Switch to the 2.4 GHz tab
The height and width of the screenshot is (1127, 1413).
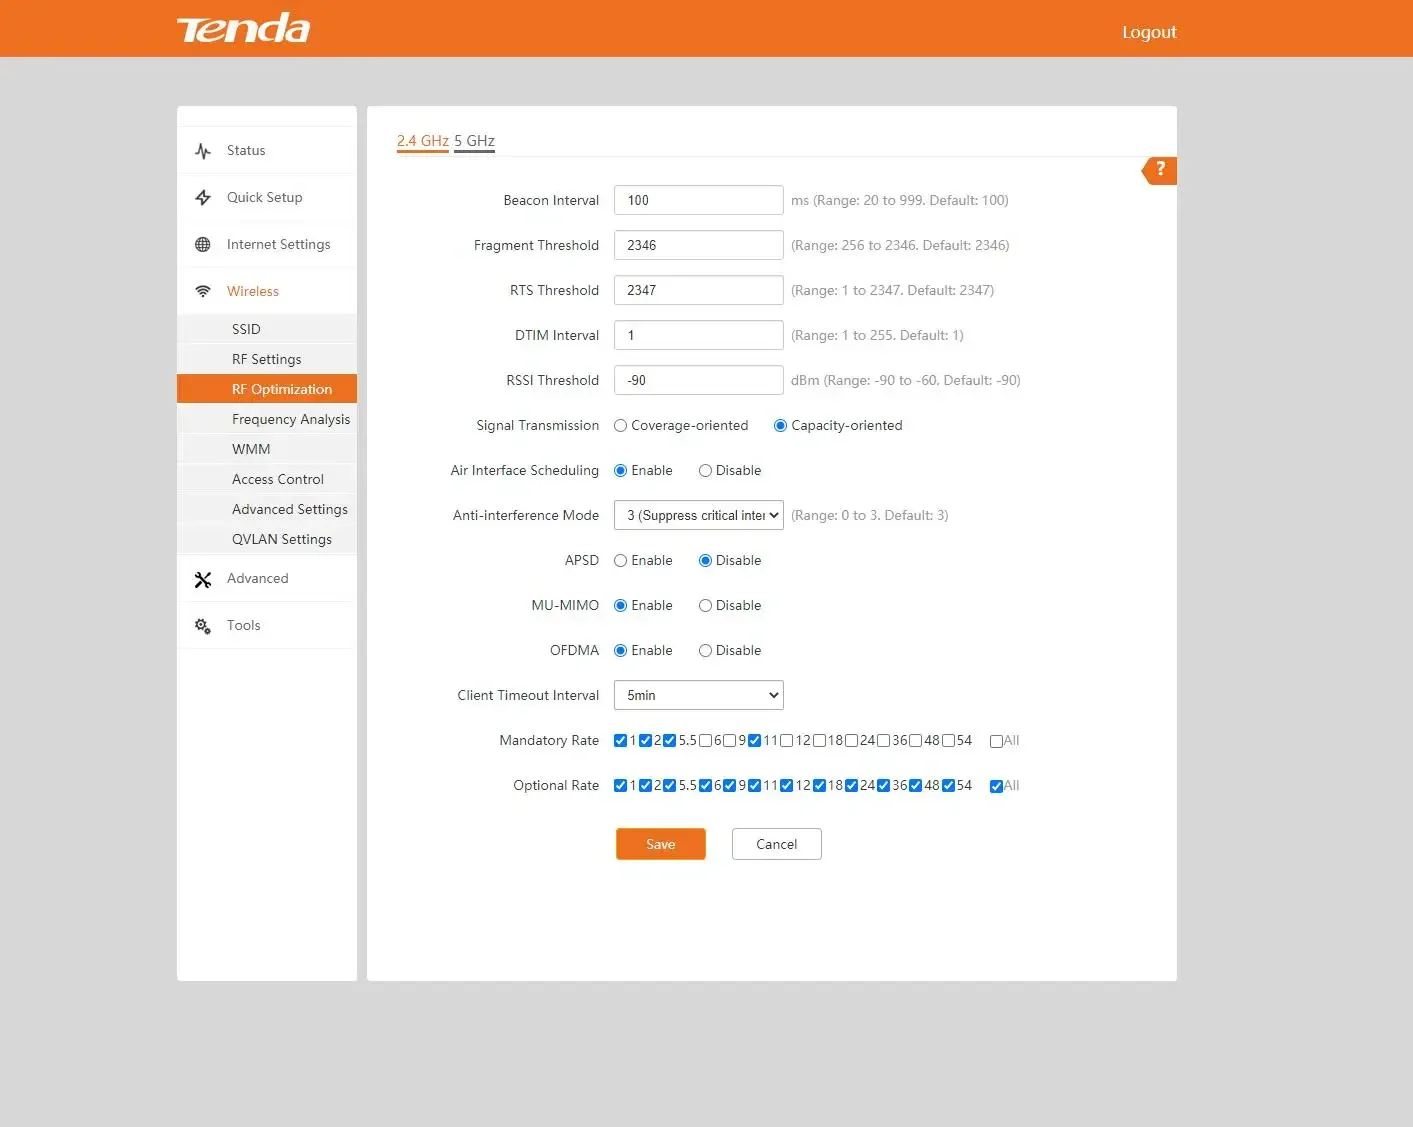423,141
